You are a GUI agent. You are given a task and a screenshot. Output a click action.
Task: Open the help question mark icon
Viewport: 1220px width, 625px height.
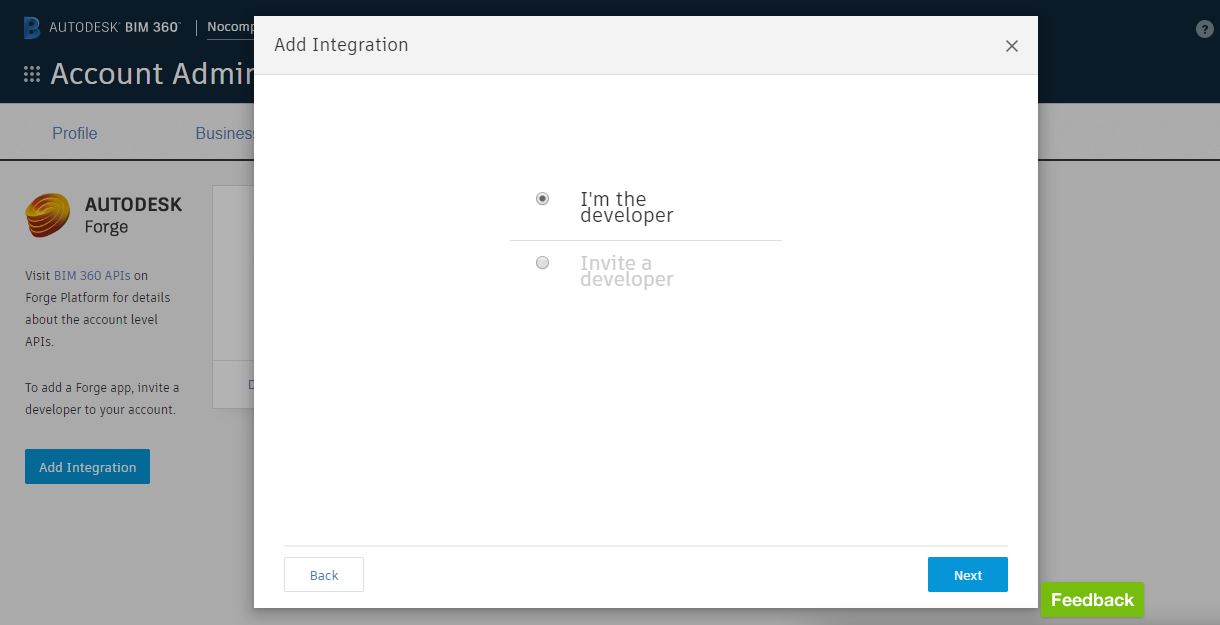1205,29
